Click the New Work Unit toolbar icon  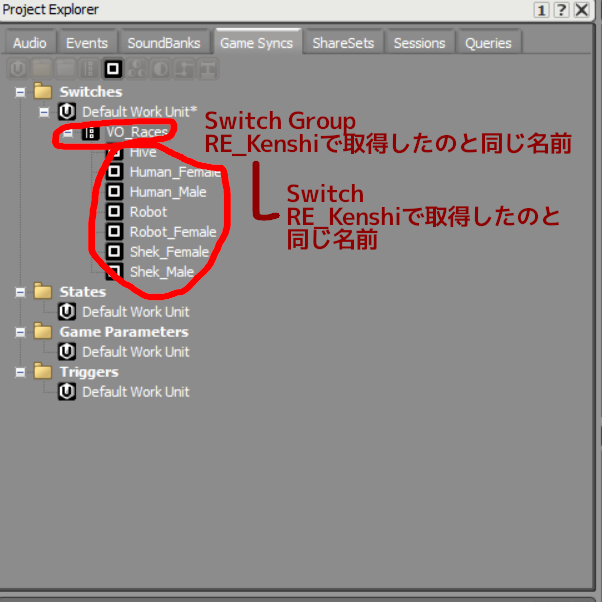coord(18,69)
